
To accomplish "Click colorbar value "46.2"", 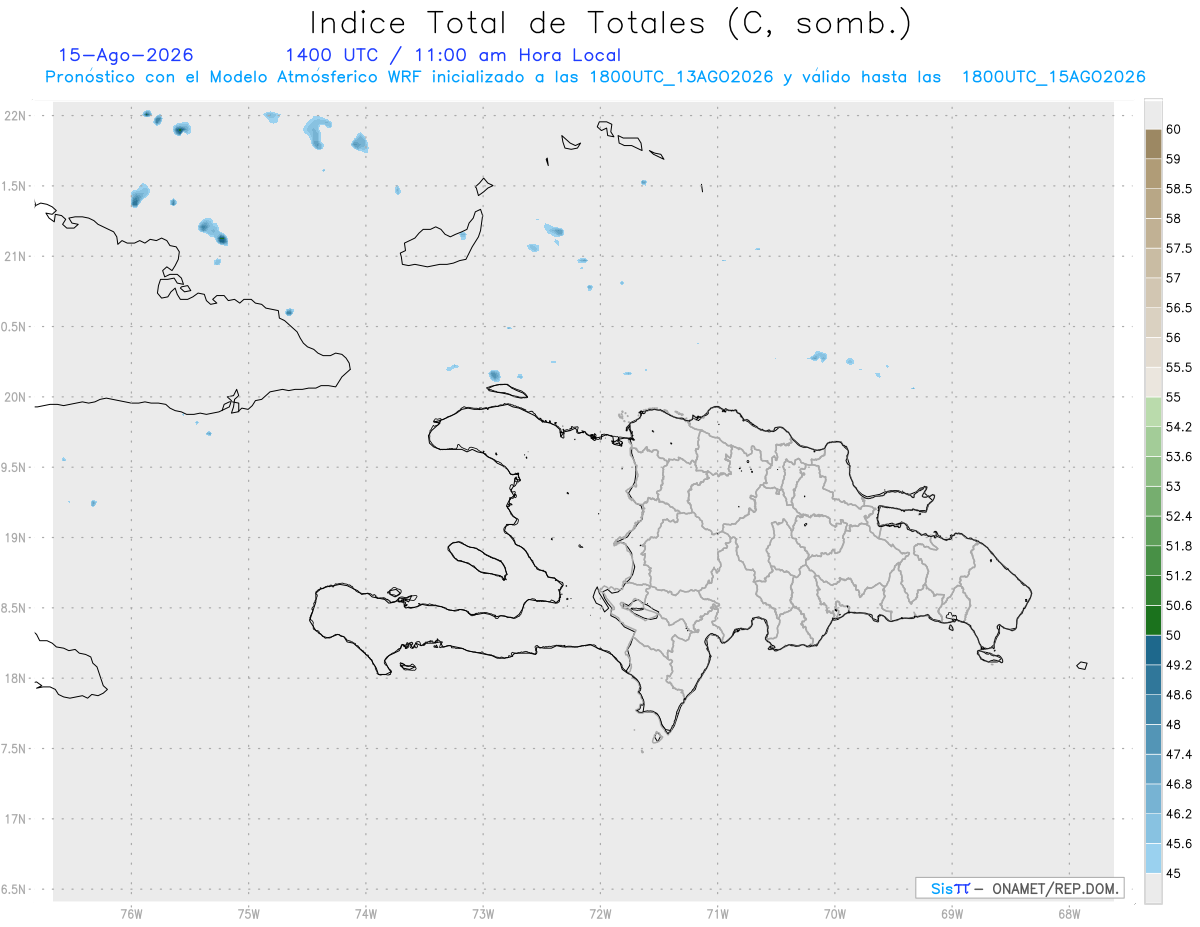I will click(1178, 814).
